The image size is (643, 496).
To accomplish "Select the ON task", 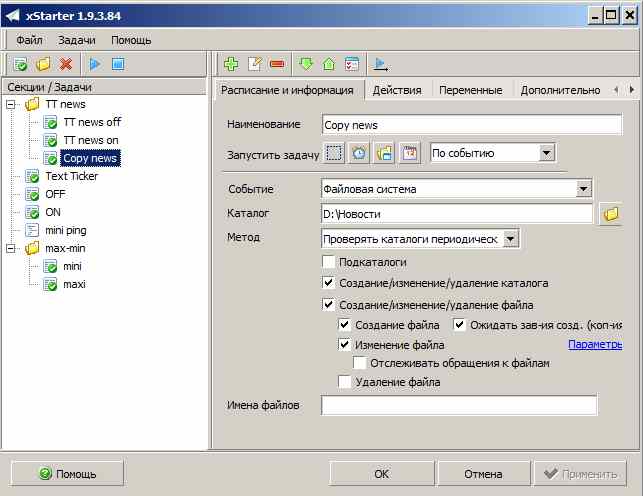I will pyautogui.click(x=53, y=212).
